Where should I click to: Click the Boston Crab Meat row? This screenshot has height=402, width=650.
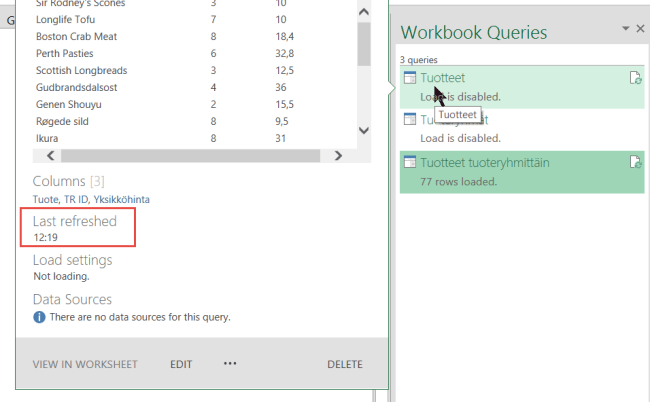(x=78, y=36)
